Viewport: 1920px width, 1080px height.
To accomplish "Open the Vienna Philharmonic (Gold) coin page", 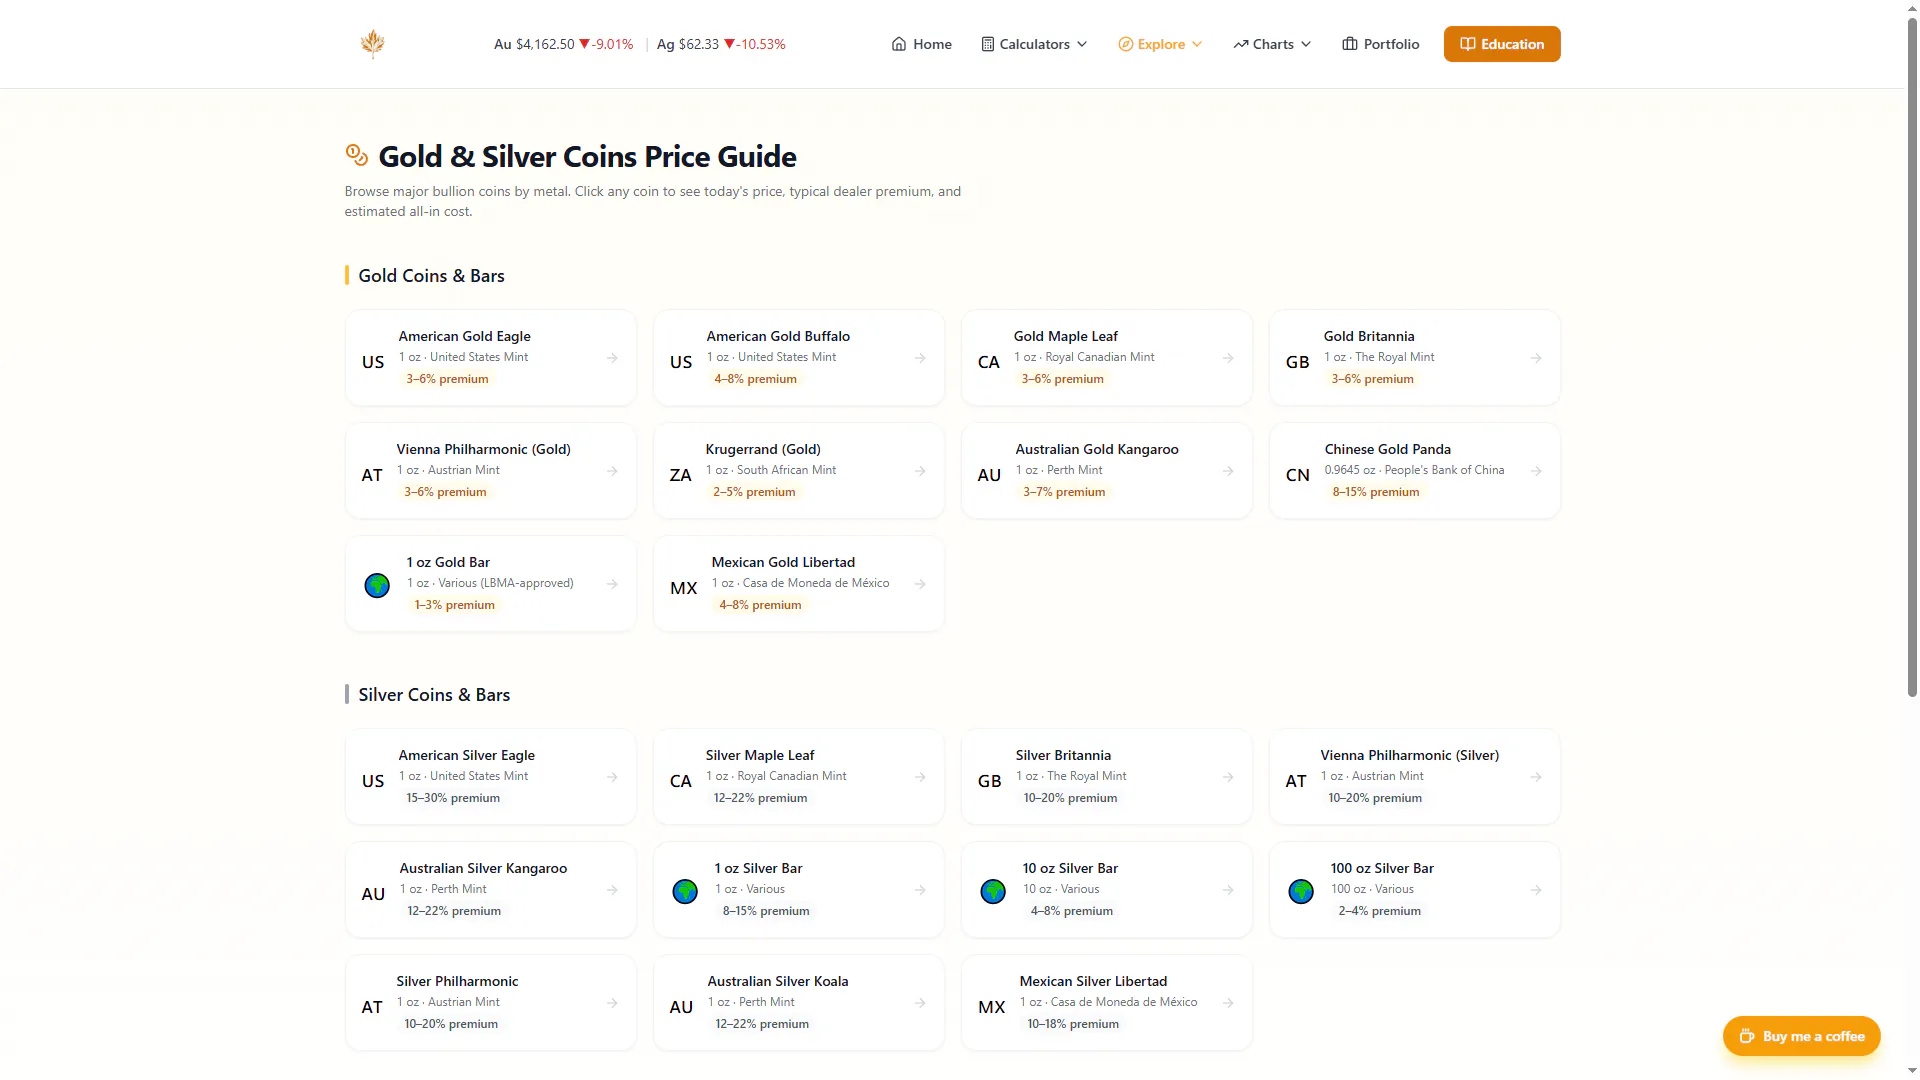I will tap(491, 471).
